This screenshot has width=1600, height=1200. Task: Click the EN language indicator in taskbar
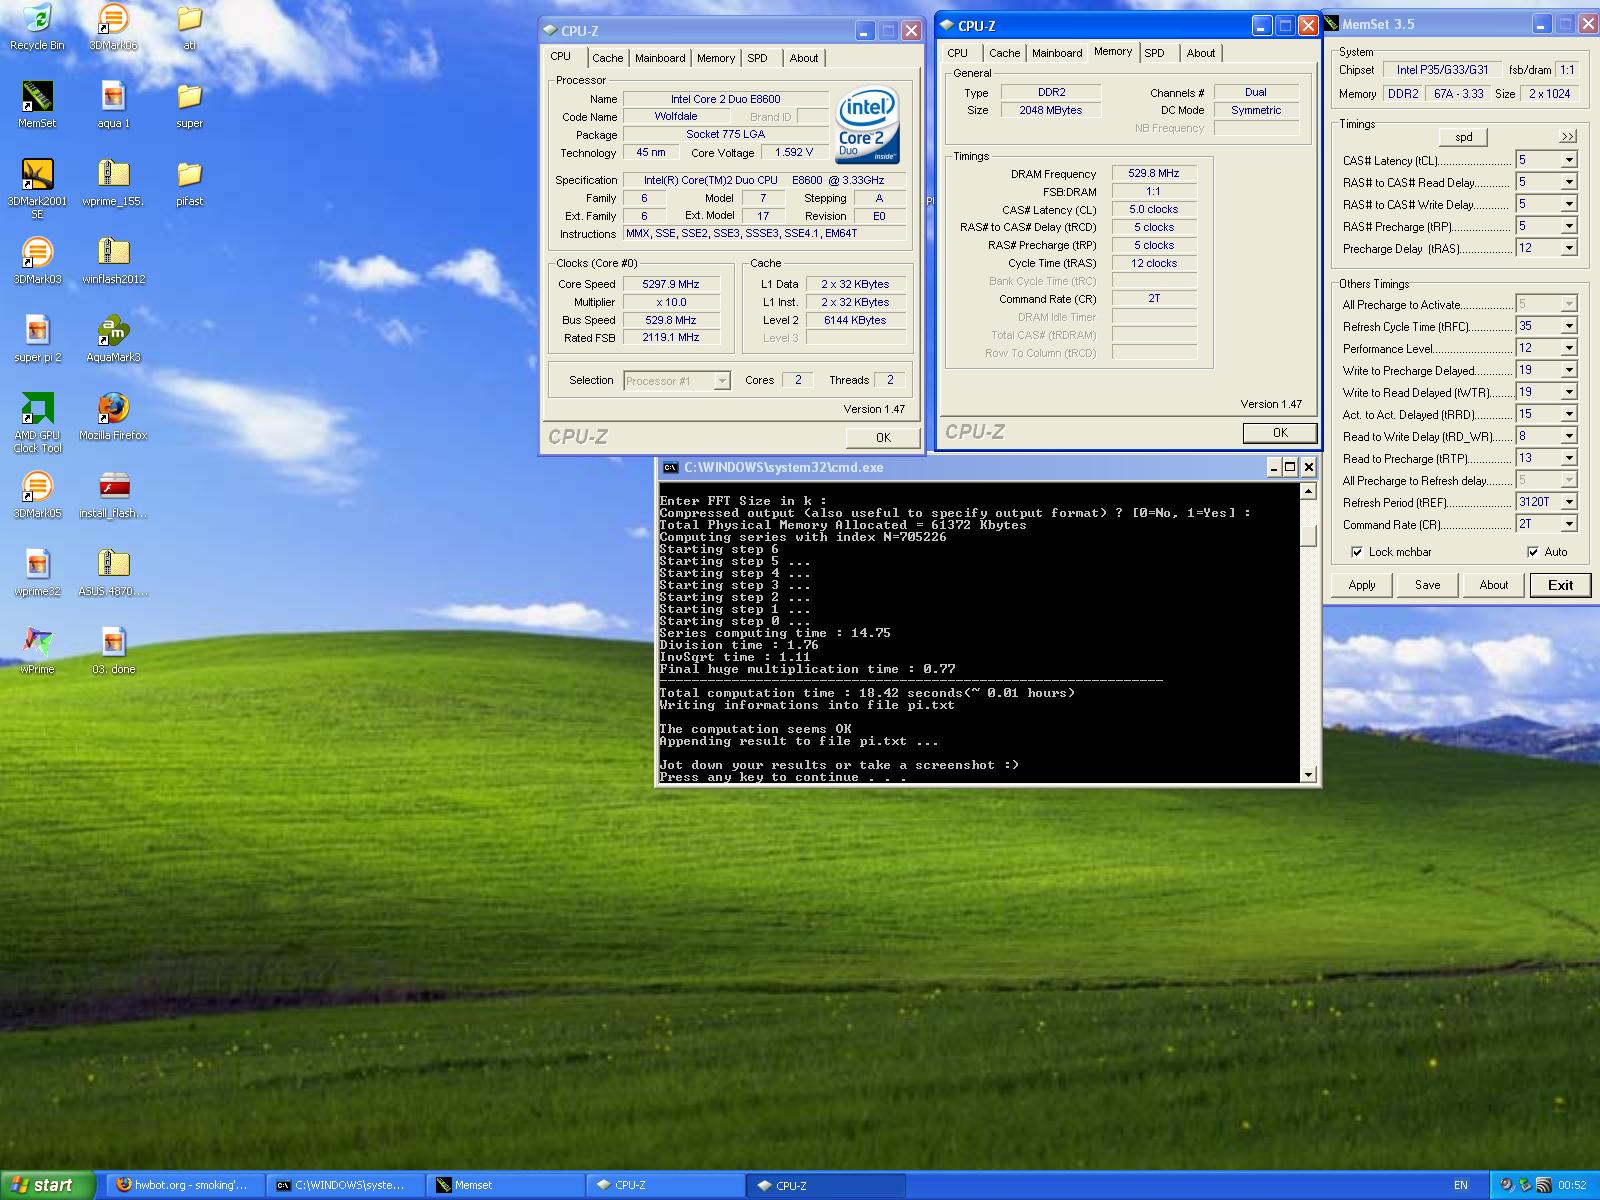coord(1461,1185)
